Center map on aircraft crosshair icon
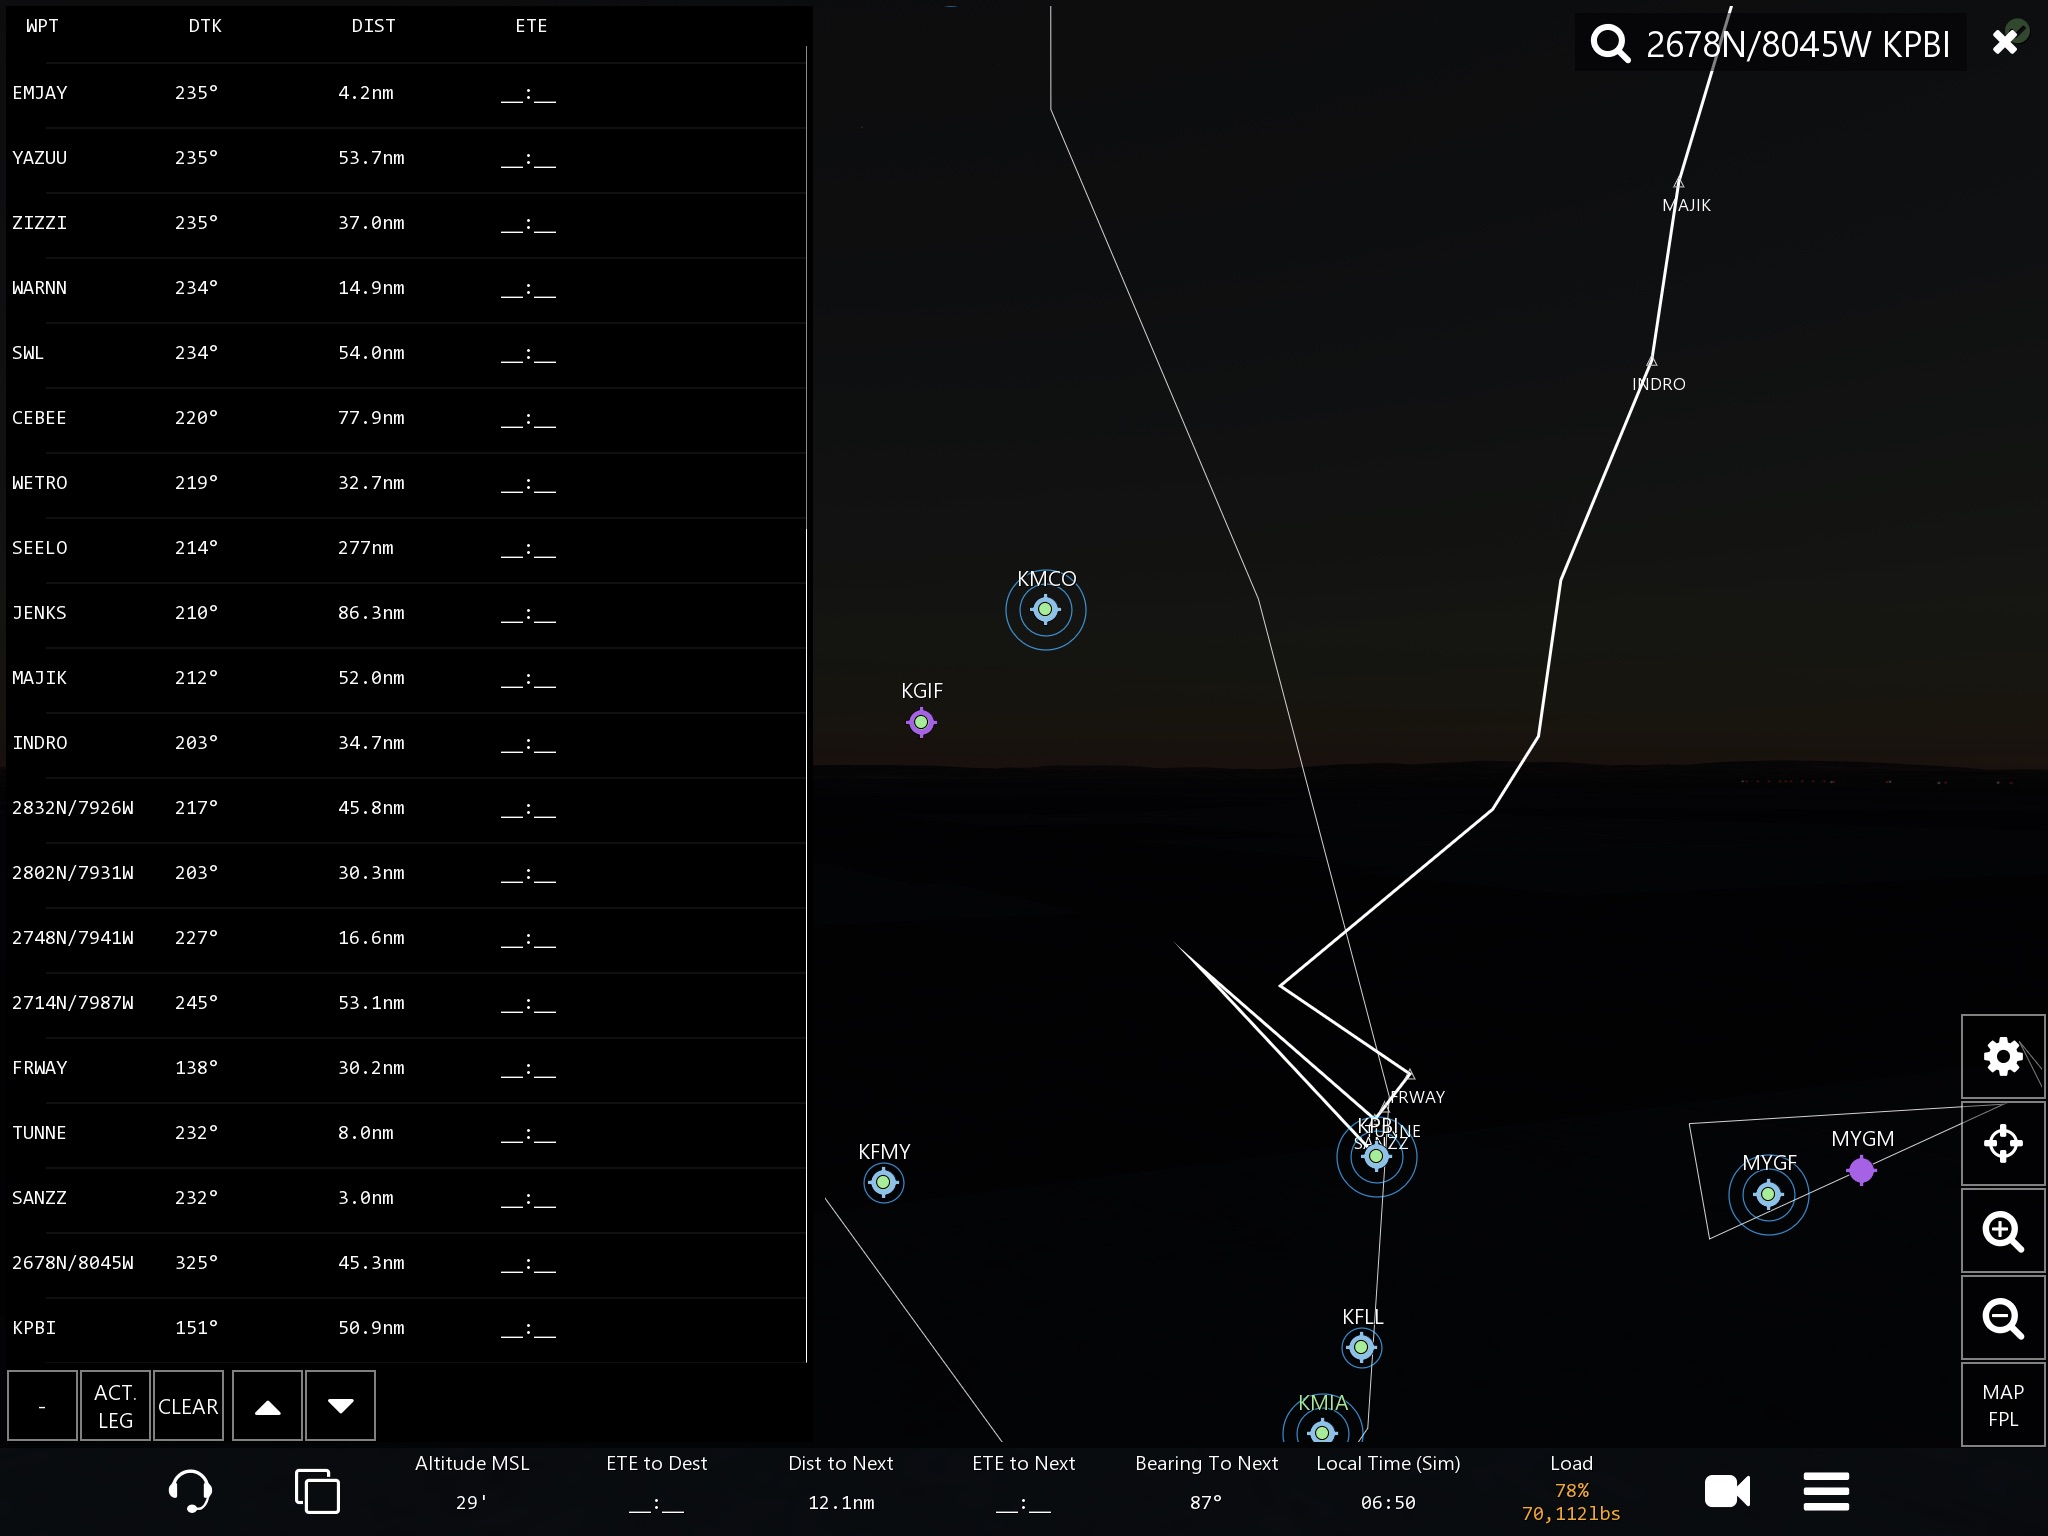Screen dimensions: 2048x1536 [x=2002, y=1143]
